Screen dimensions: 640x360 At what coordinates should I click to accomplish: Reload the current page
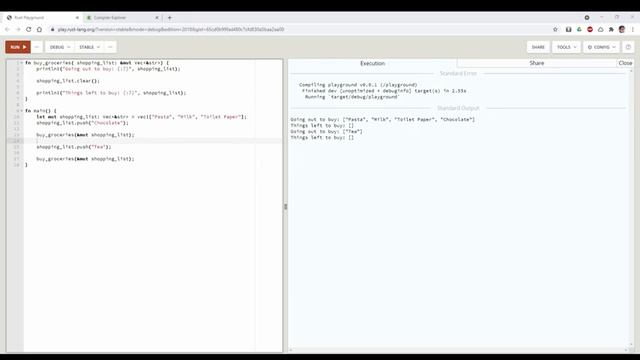[29, 29]
